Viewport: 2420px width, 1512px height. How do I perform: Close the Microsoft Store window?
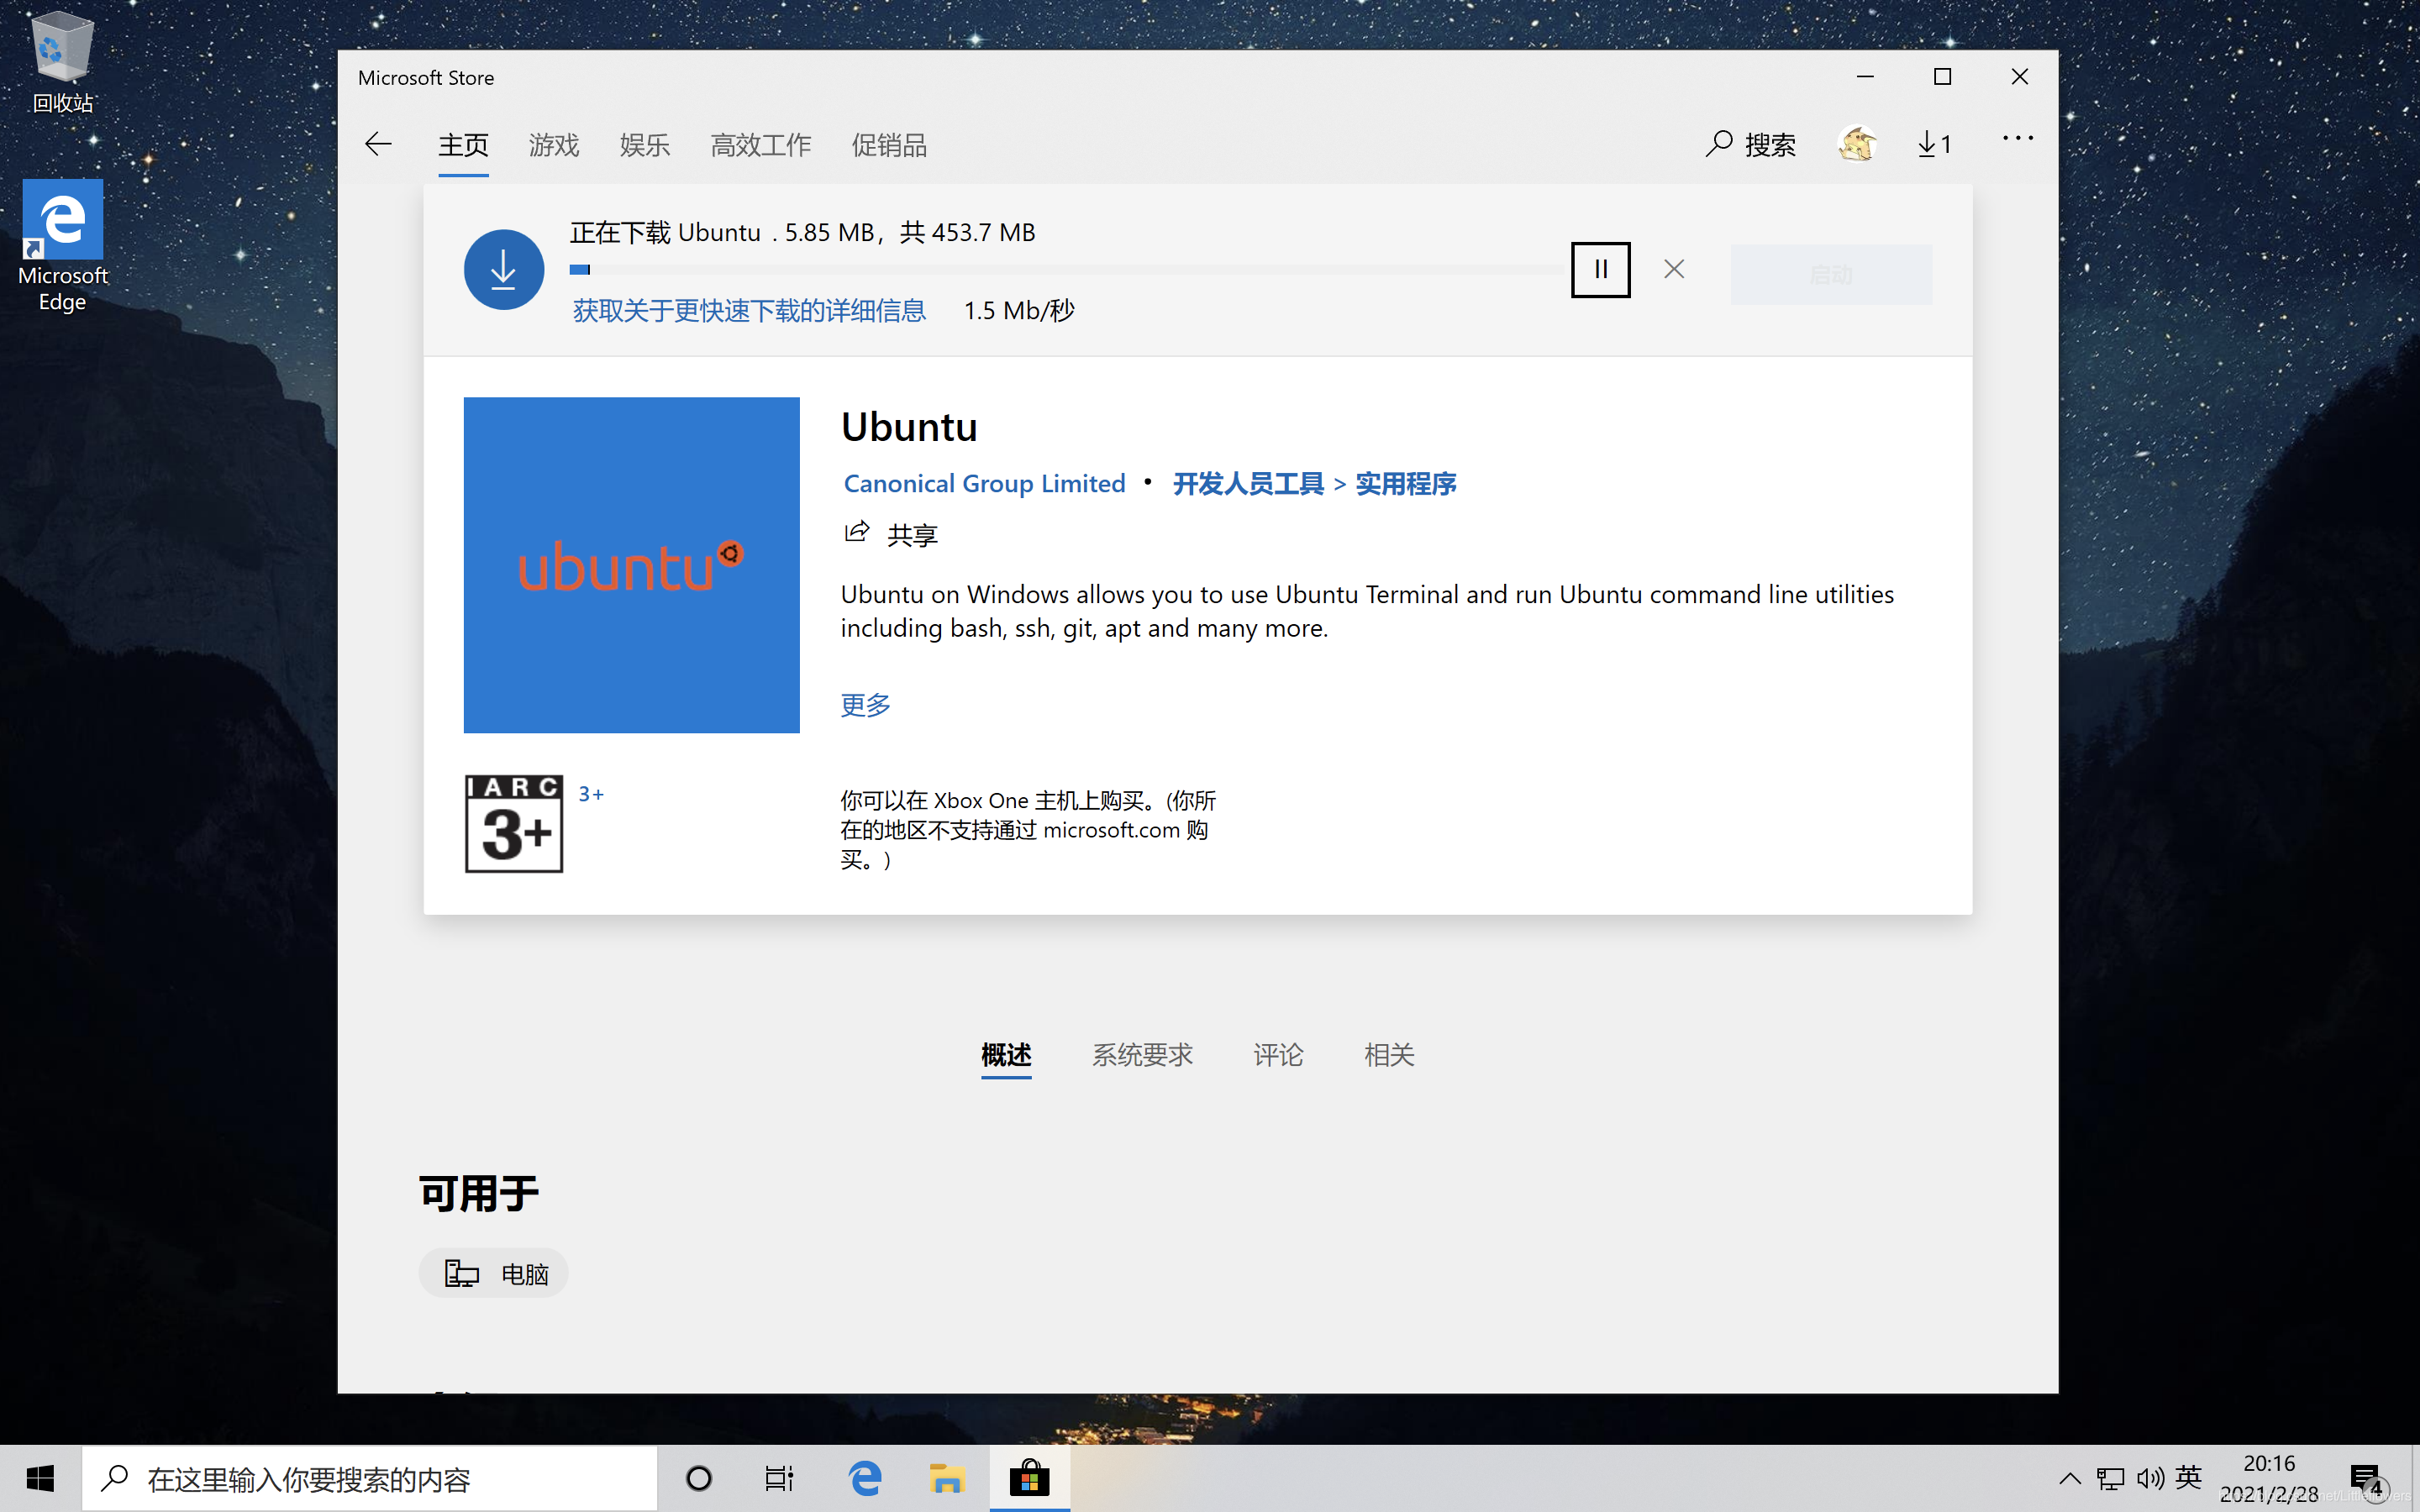(2019, 77)
